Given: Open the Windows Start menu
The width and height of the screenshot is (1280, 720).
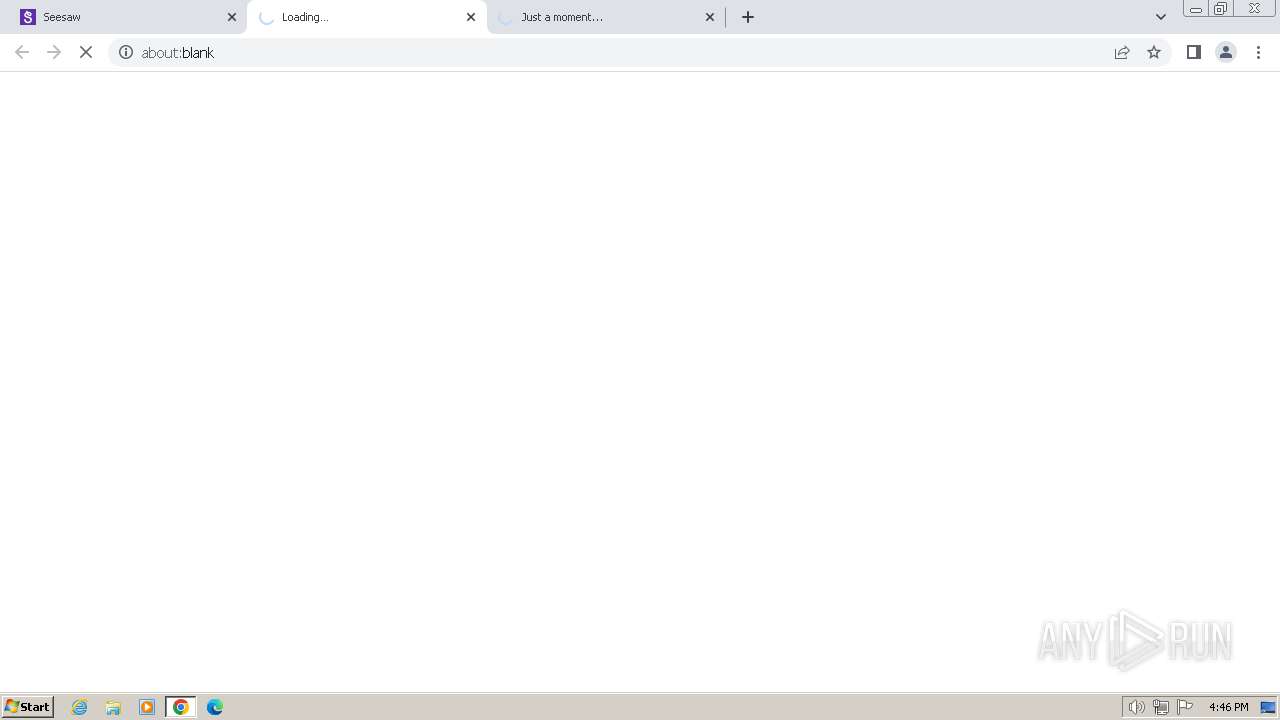Looking at the screenshot, I should (28, 707).
